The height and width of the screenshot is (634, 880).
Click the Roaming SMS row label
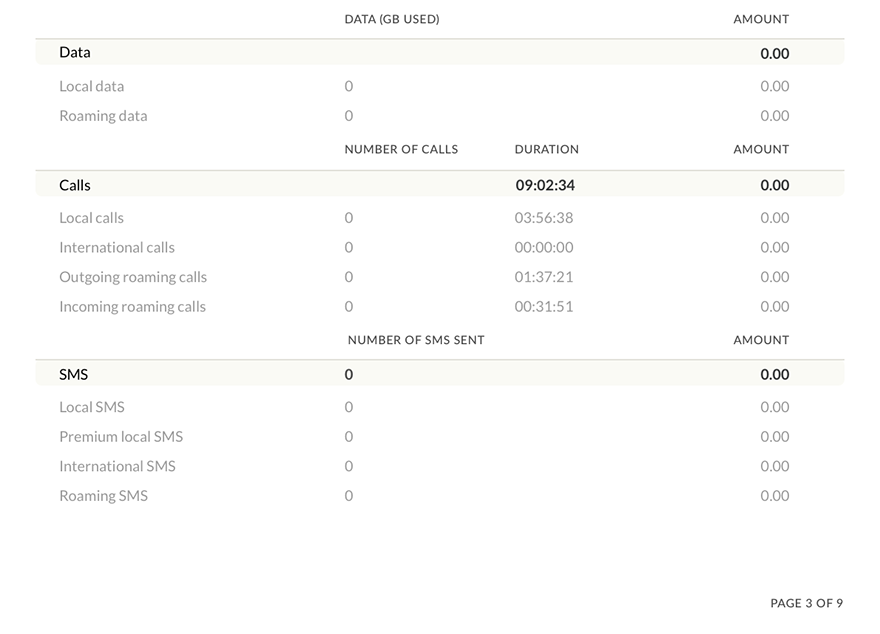pos(103,496)
